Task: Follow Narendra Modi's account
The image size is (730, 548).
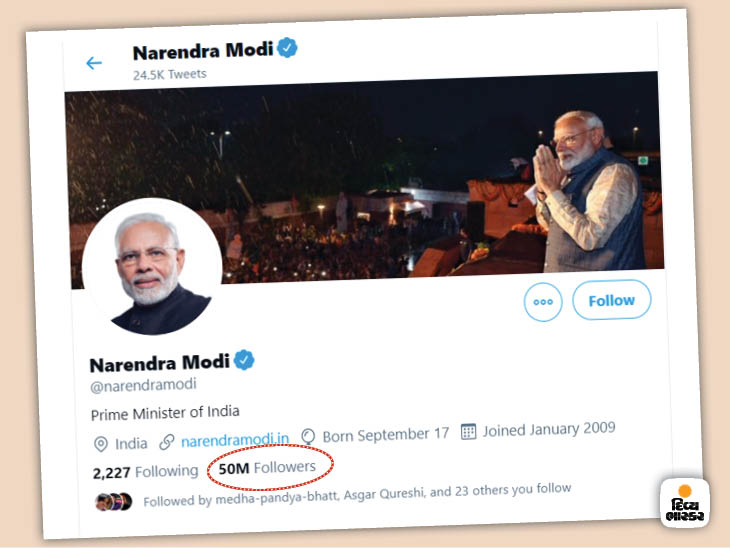Action: pos(611,300)
